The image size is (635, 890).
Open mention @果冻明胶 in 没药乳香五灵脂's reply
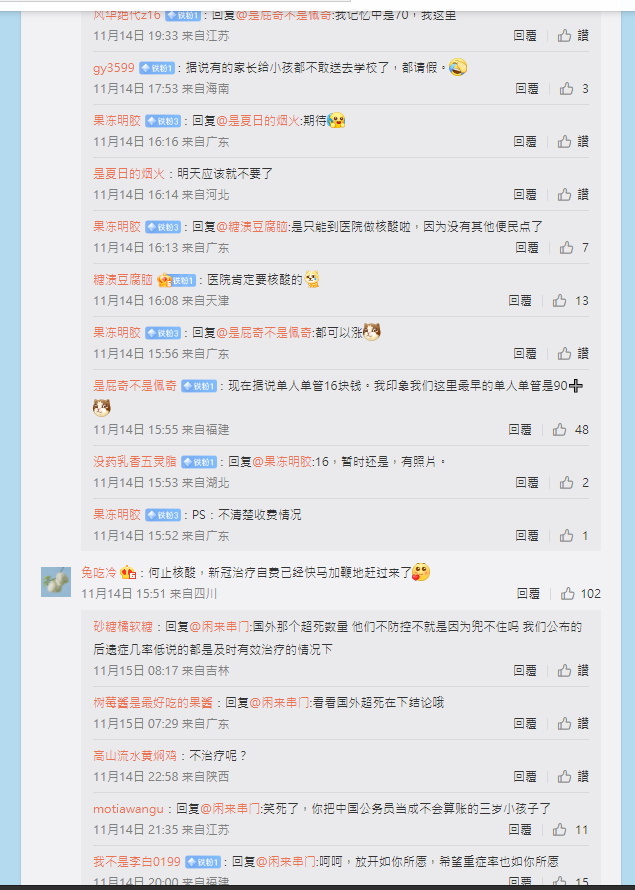tap(282, 462)
